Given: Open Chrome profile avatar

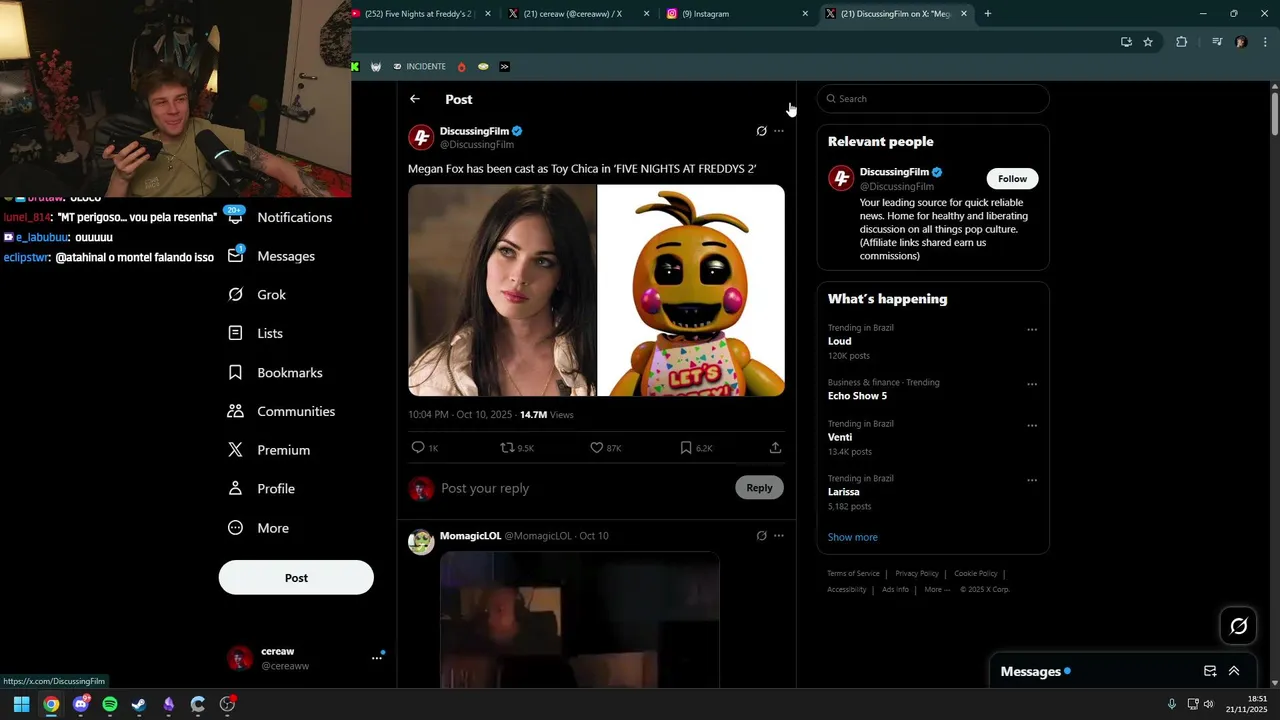Looking at the screenshot, I should [x=1241, y=42].
